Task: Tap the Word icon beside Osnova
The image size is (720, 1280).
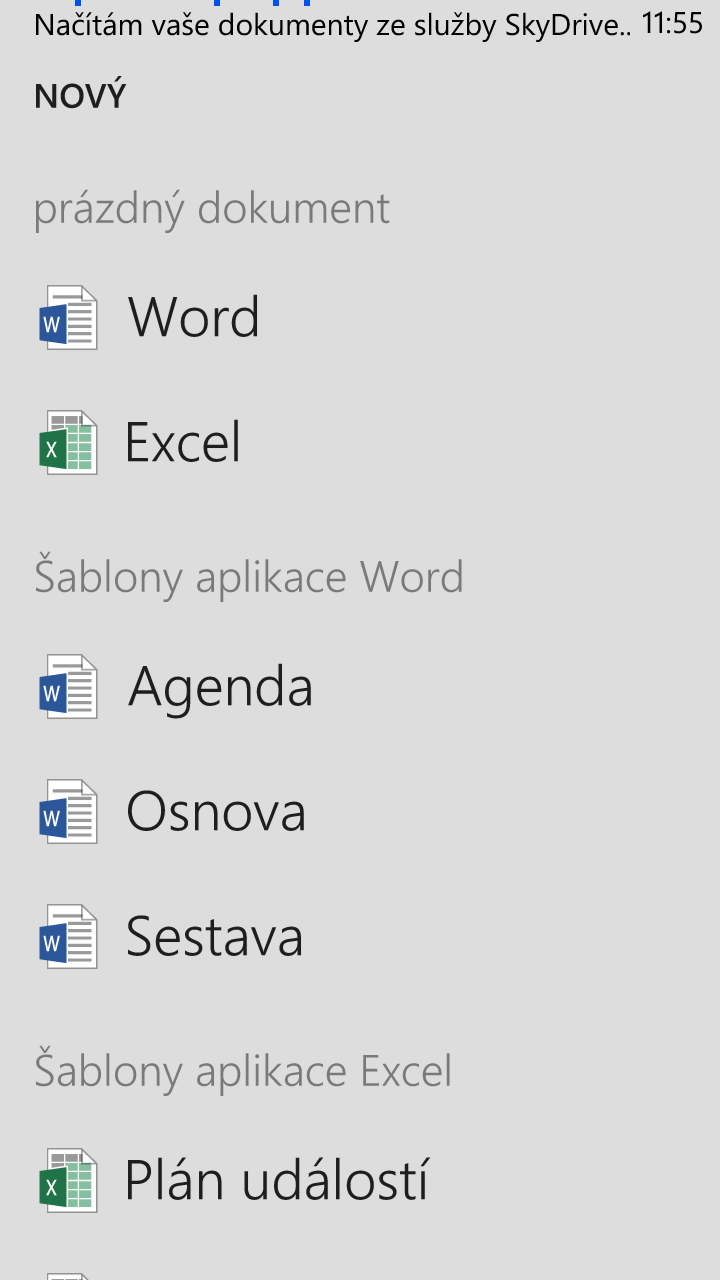Action: pos(68,811)
